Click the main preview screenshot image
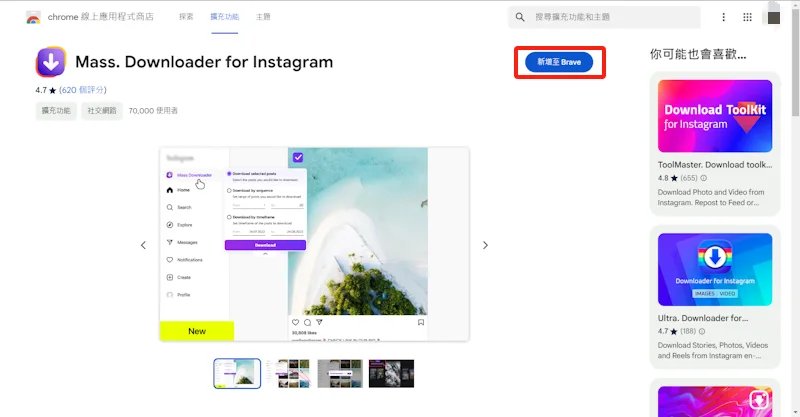 click(x=314, y=244)
